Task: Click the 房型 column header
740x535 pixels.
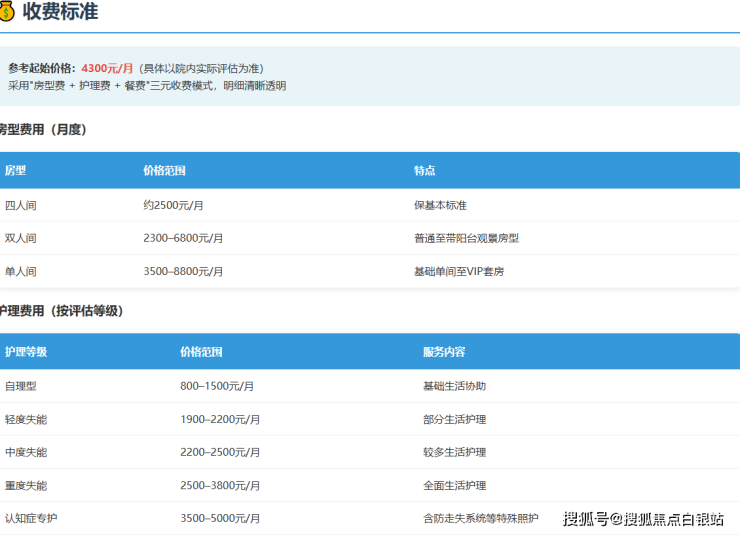Action: click(x=16, y=171)
